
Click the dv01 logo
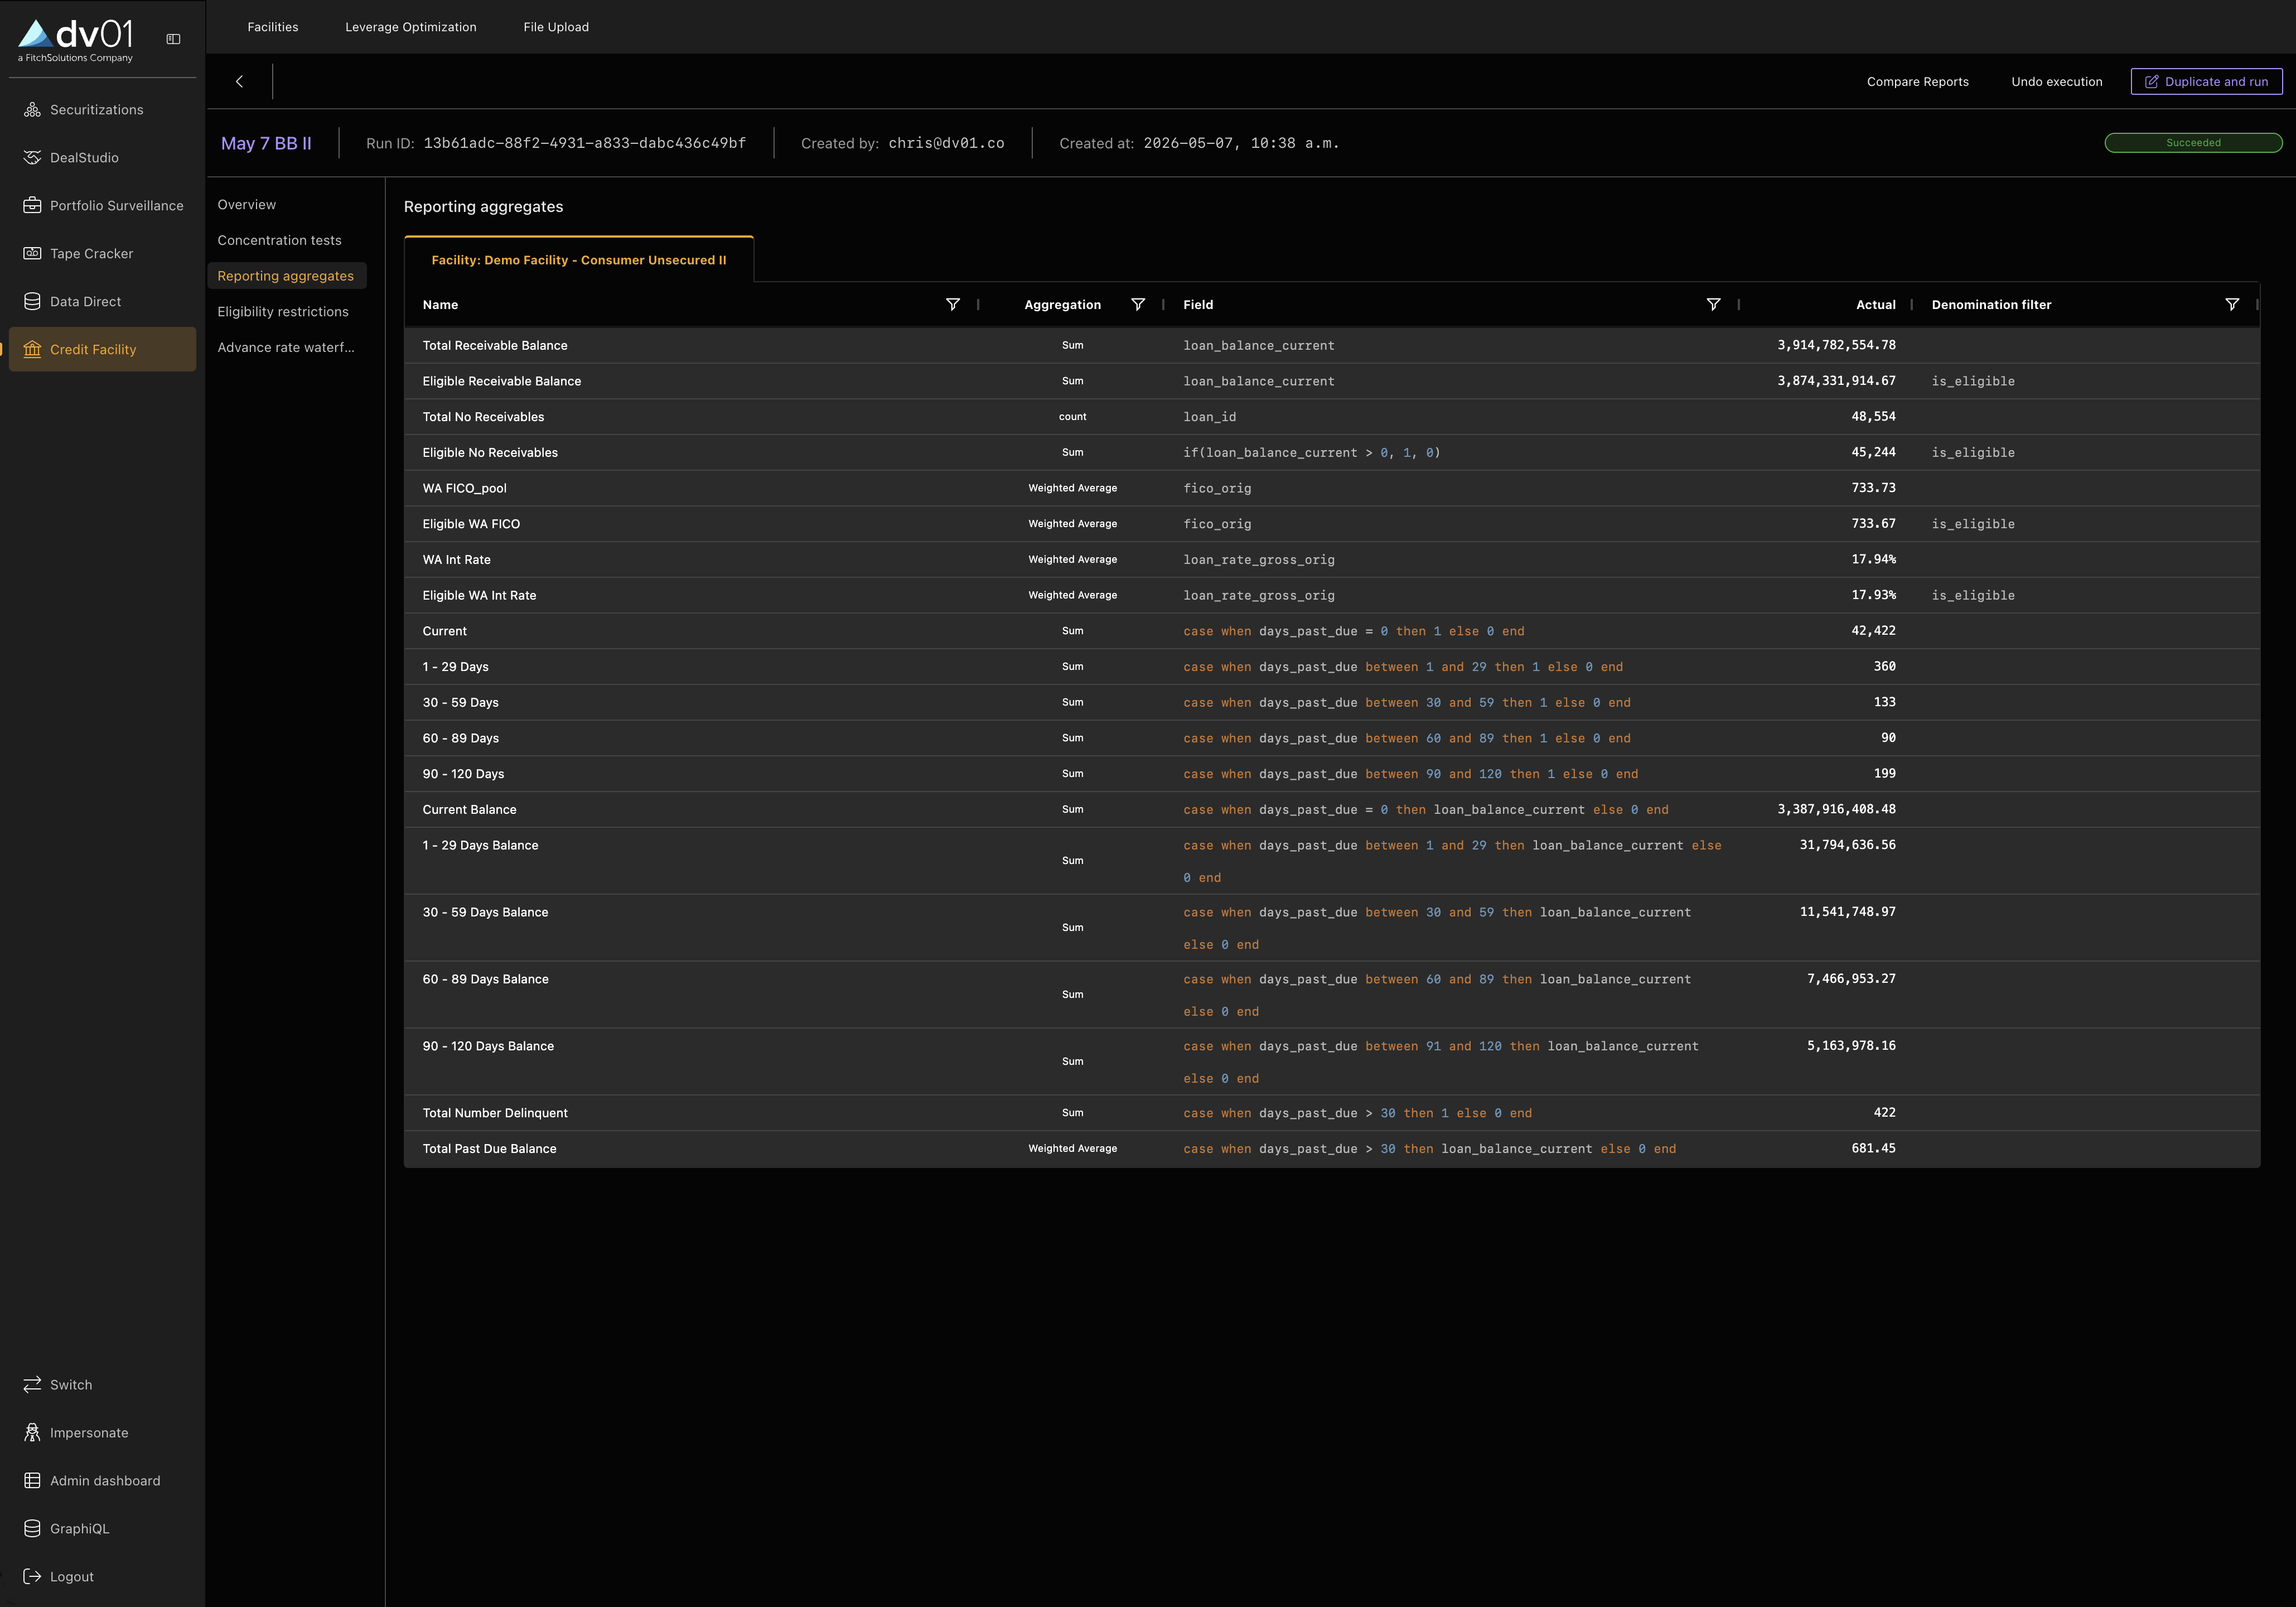(76, 40)
